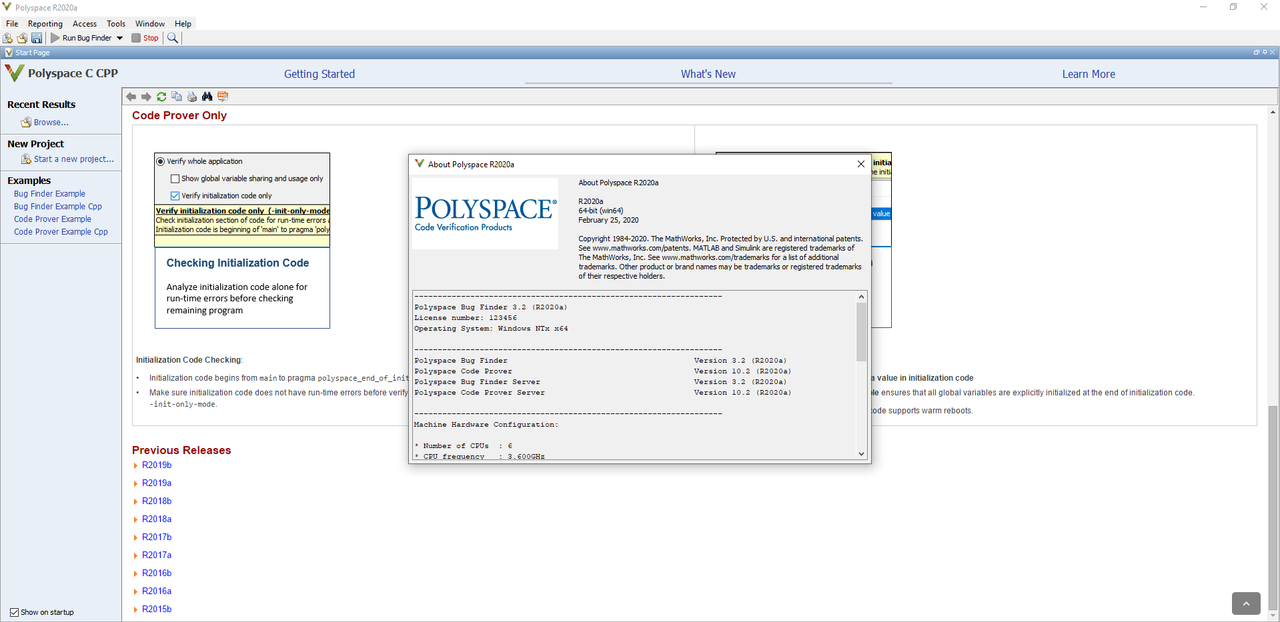Open the Bug Finder Example link
The width and height of the screenshot is (1280, 622).
[x=50, y=194]
